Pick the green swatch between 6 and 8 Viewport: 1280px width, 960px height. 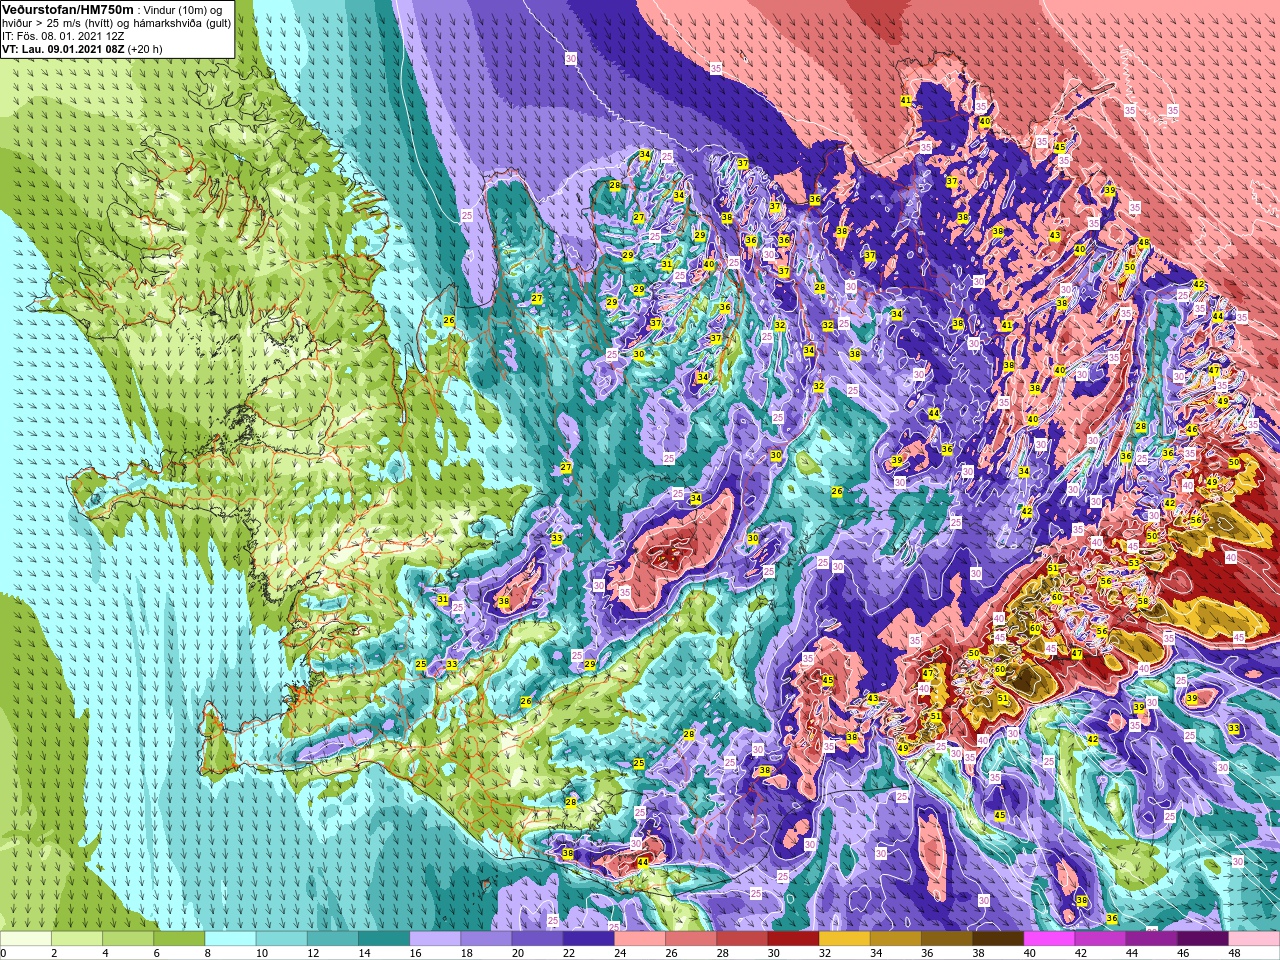coord(179,938)
